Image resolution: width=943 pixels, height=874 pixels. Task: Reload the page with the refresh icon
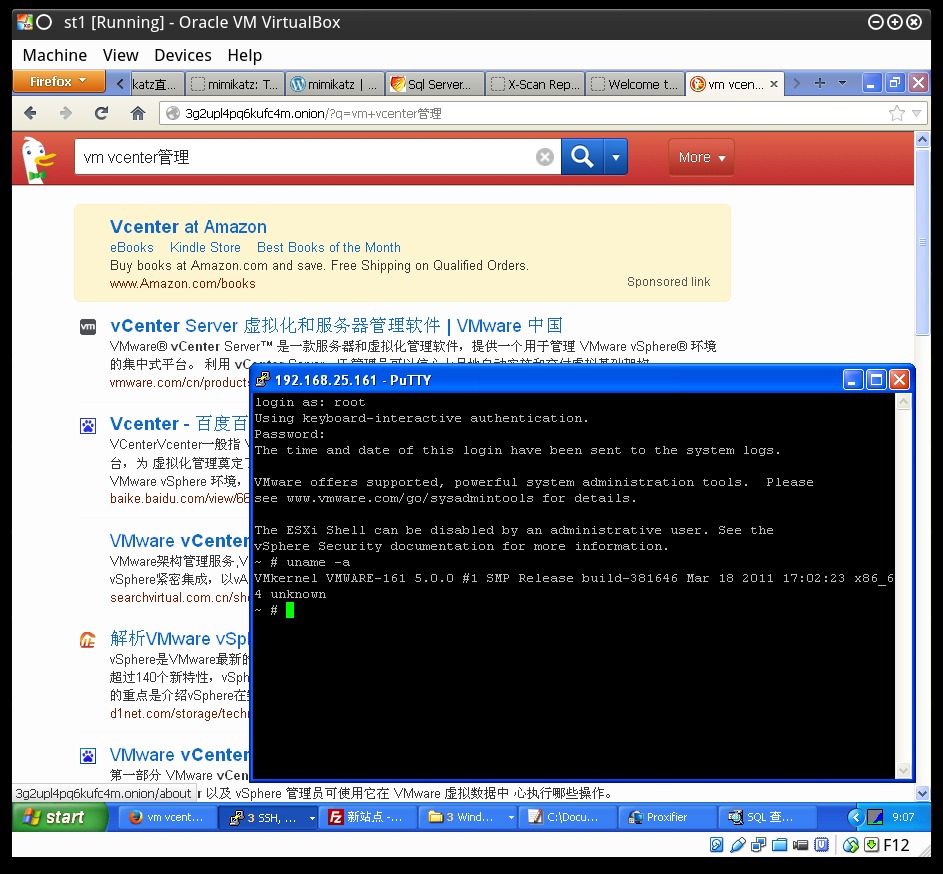pos(102,113)
